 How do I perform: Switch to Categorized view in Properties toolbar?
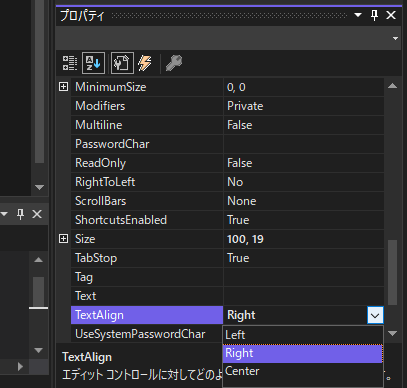(x=70, y=63)
